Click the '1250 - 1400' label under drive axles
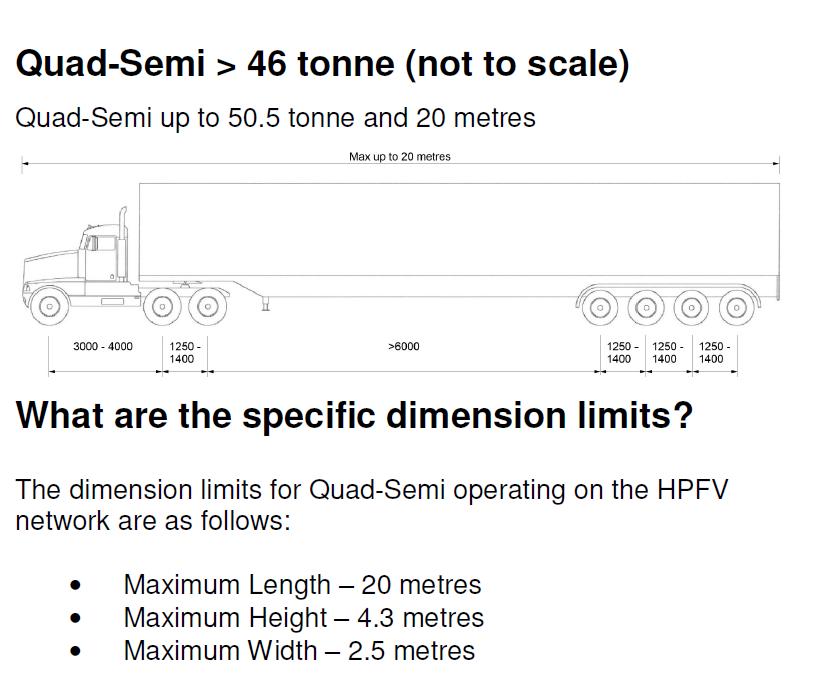Viewport: 816px width, 687px height. point(184,352)
